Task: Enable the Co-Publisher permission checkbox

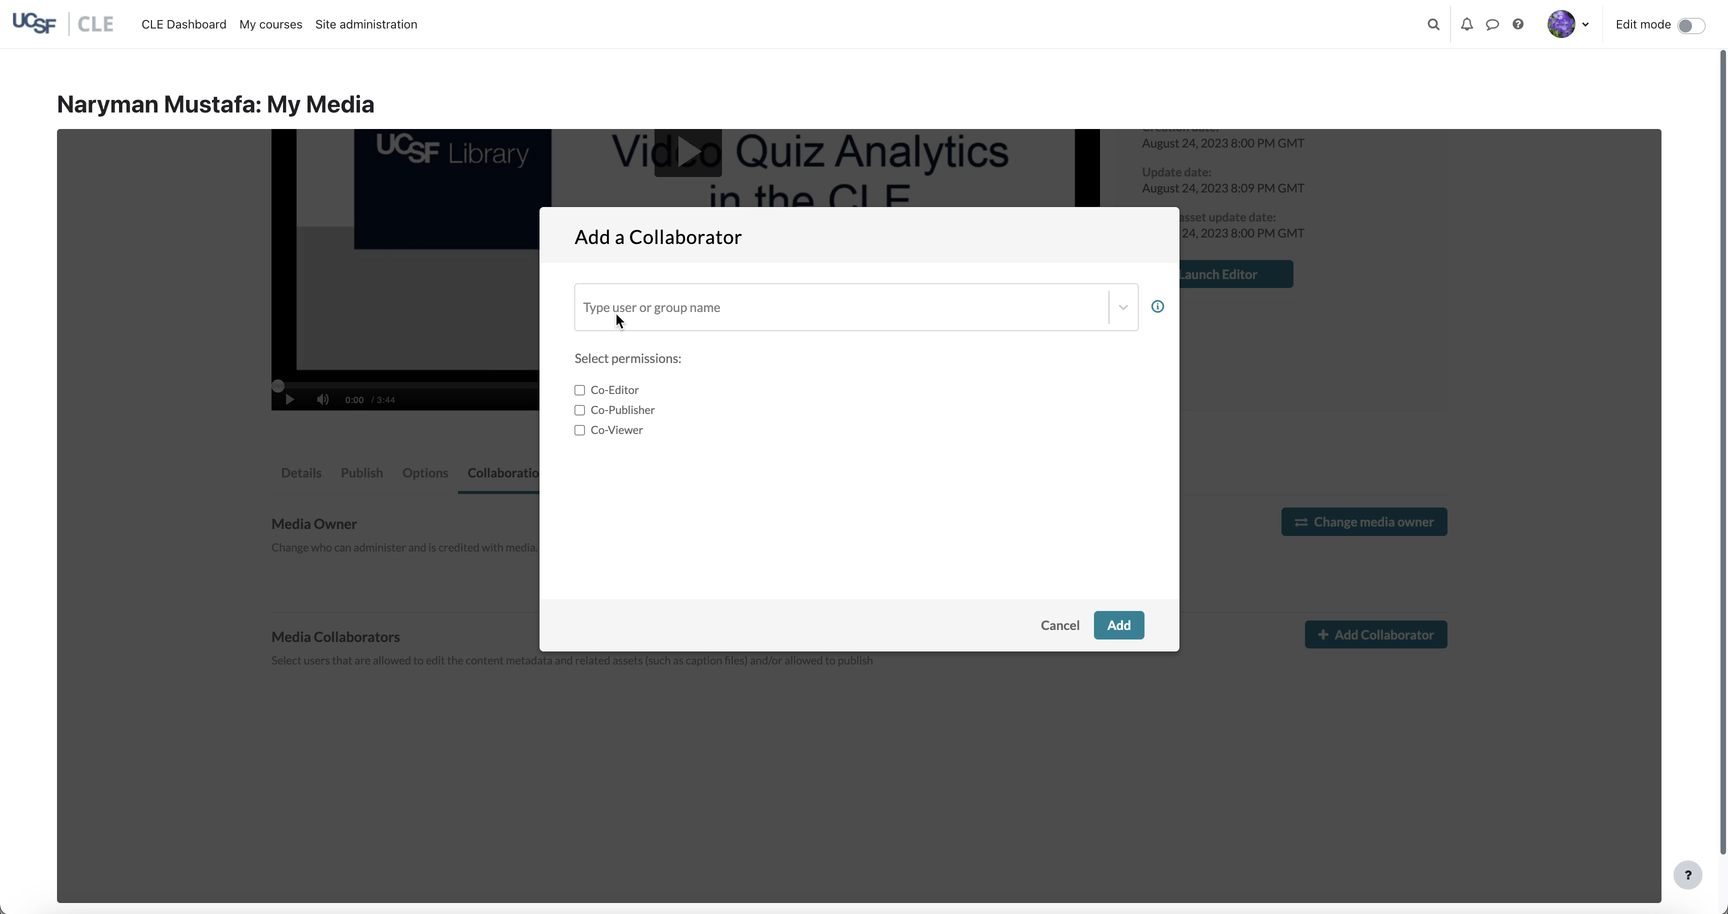Action: click(x=580, y=410)
